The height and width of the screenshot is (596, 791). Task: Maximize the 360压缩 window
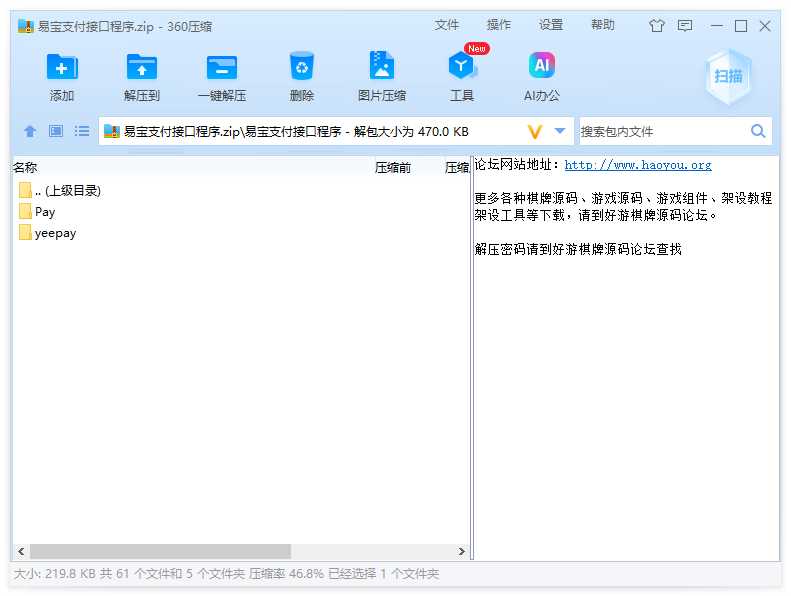pyautogui.click(x=741, y=26)
